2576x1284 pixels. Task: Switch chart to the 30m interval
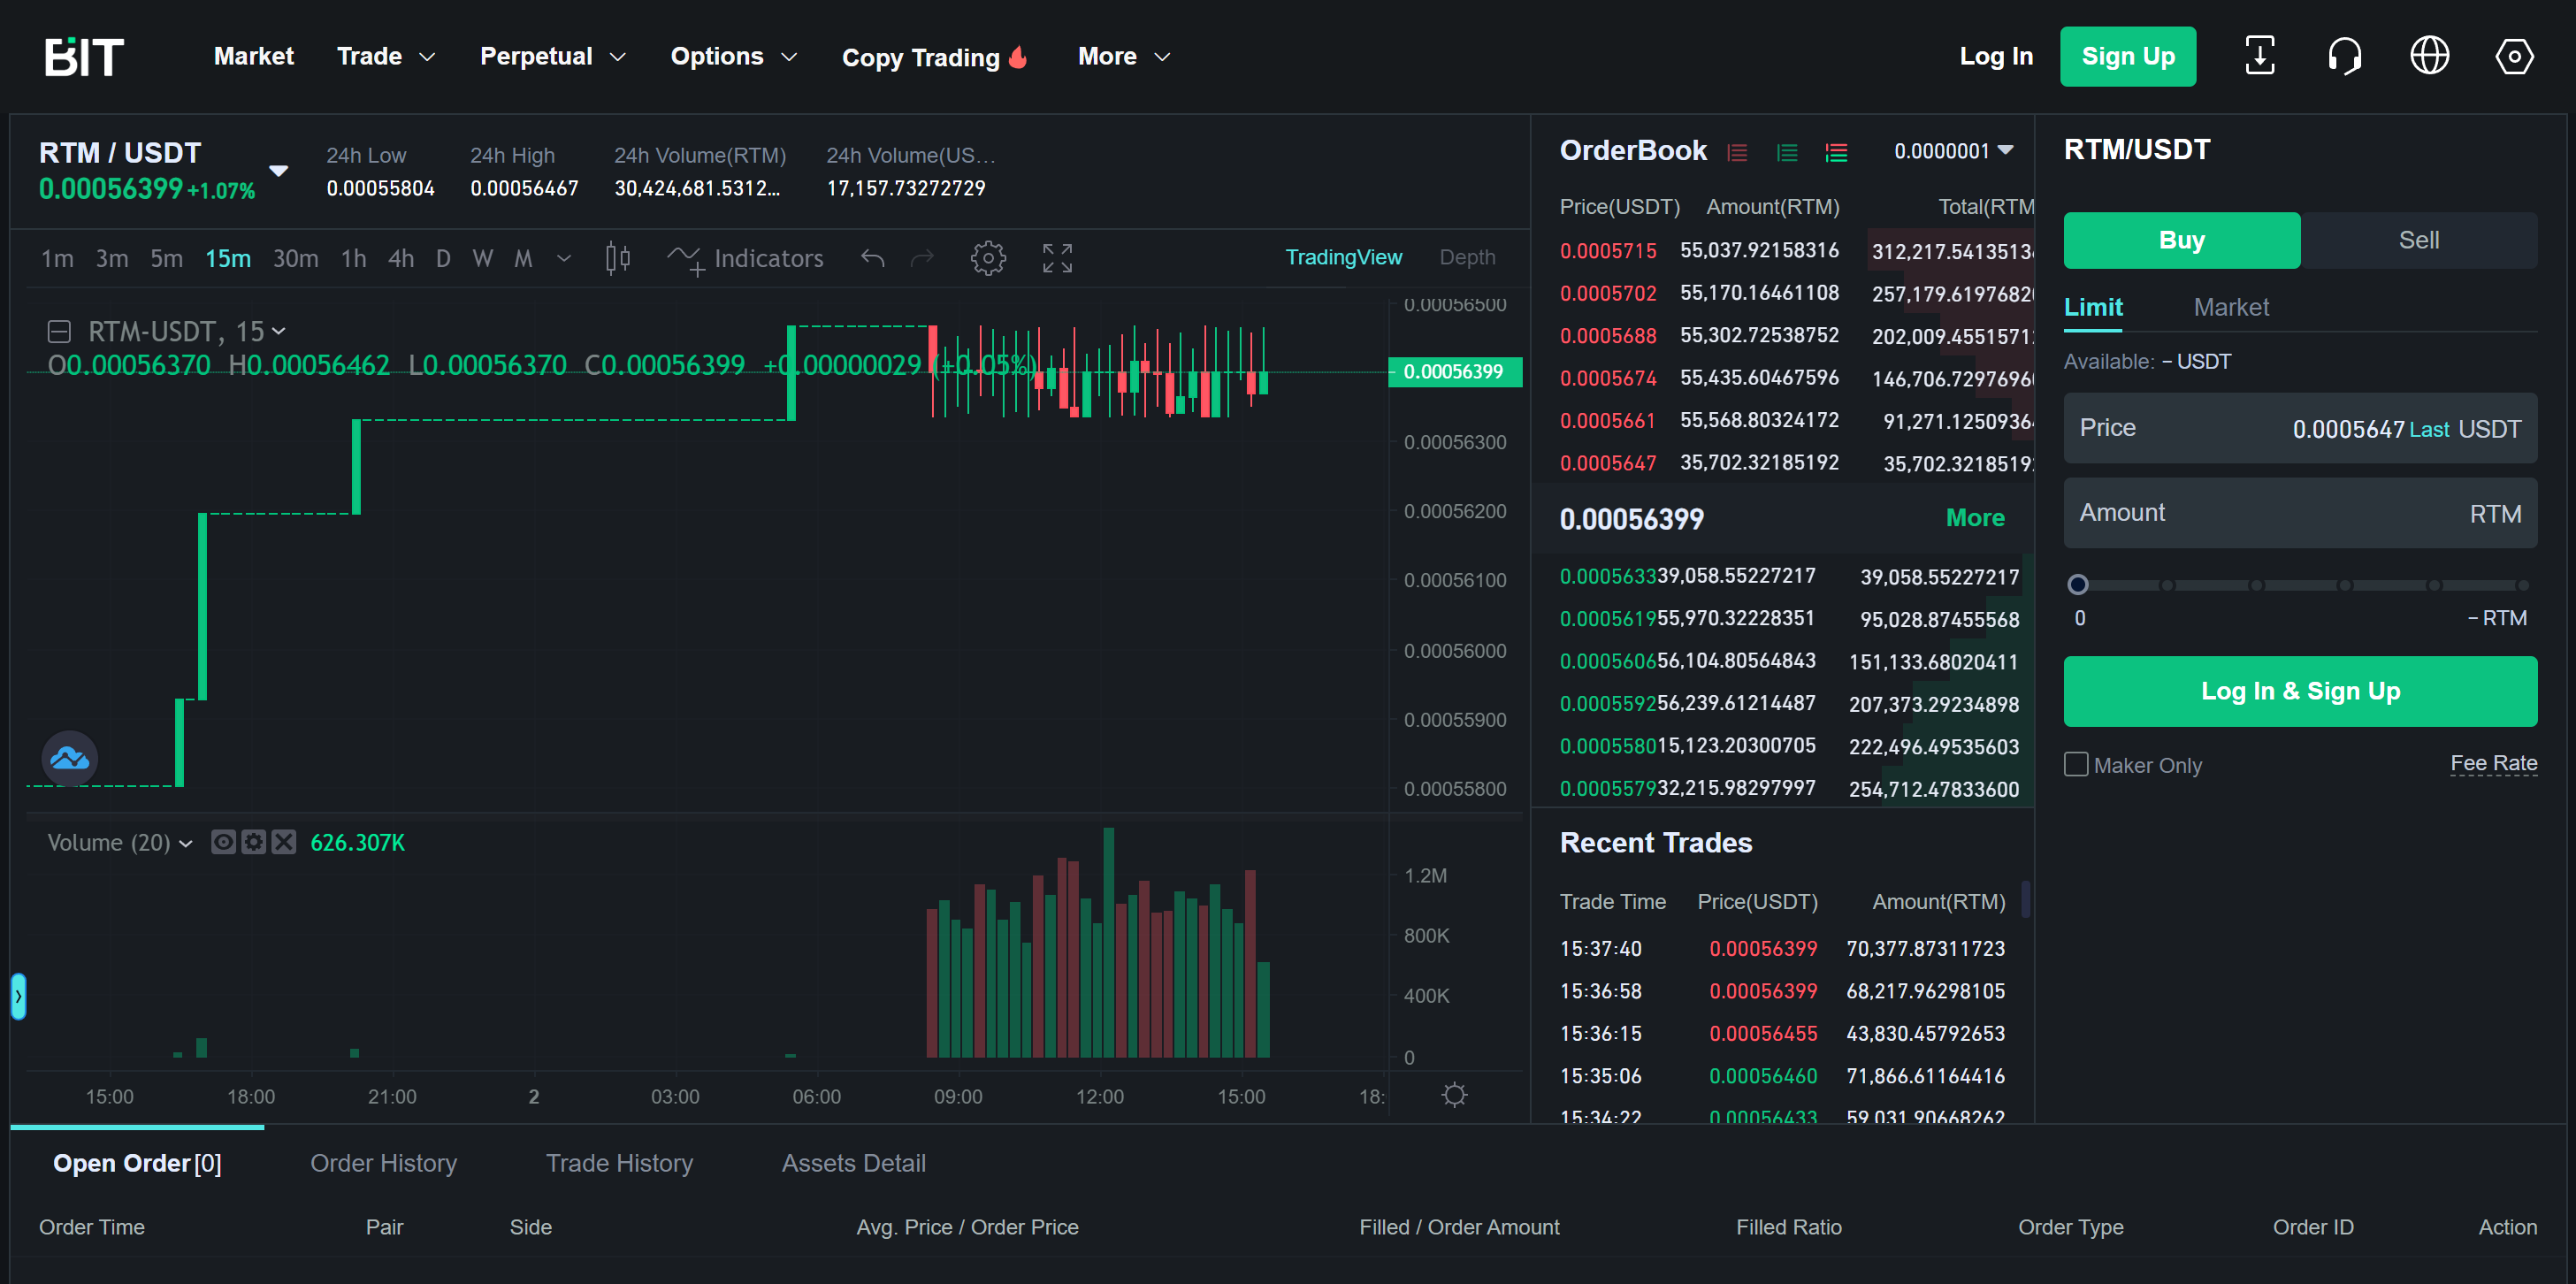(x=295, y=259)
